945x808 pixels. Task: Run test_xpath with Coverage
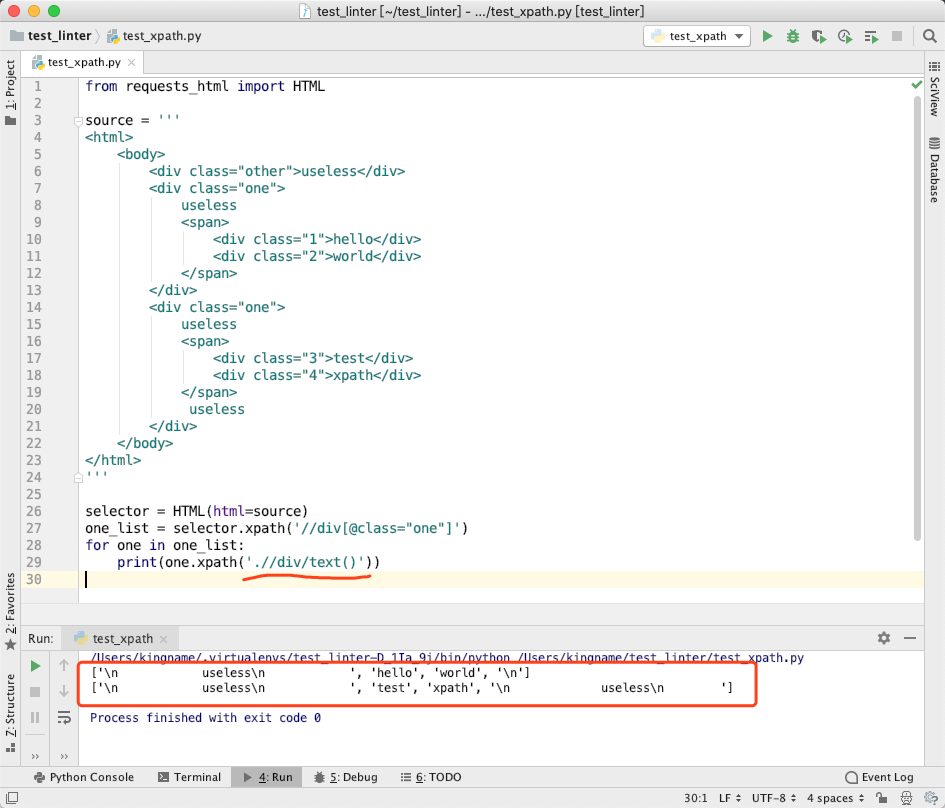pyautogui.click(x=818, y=35)
